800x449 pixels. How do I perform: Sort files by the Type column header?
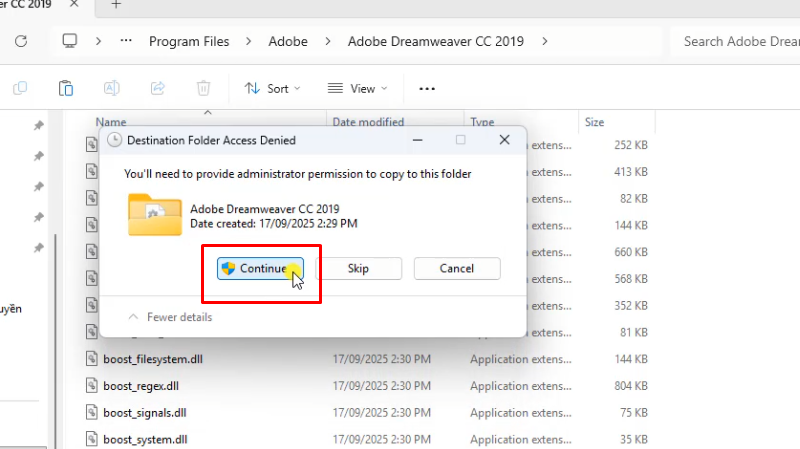pos(482,122)
